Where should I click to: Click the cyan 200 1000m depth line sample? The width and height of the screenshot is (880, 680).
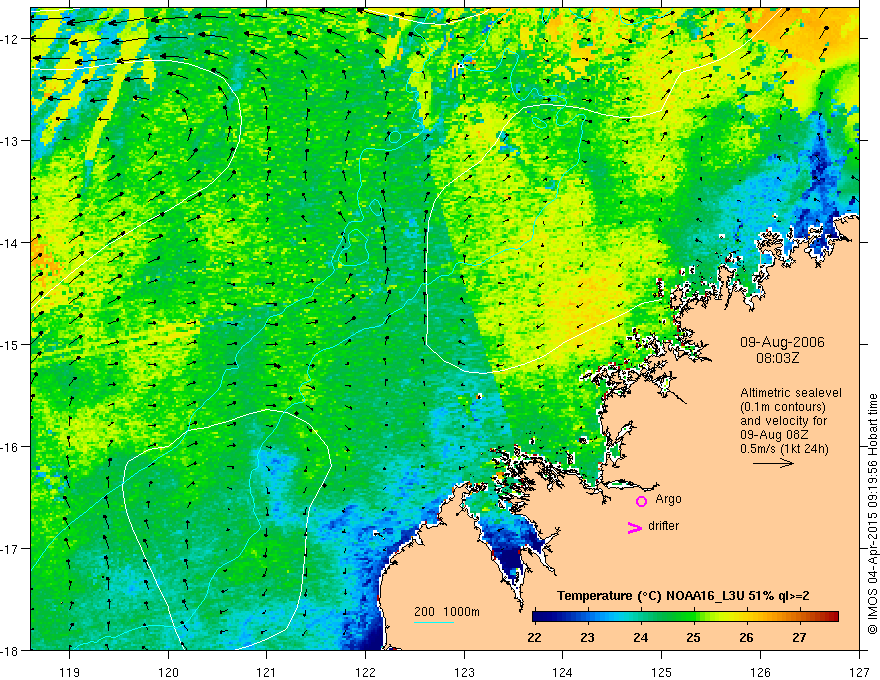(x=434, y=622)
